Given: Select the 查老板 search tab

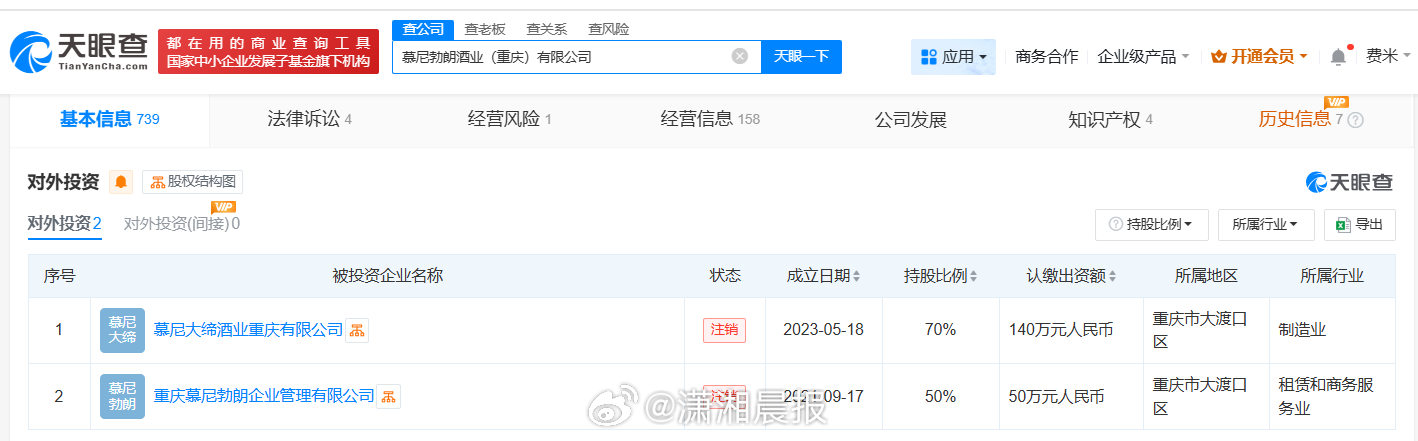Looking at the screenshot, I should point(486,29).
